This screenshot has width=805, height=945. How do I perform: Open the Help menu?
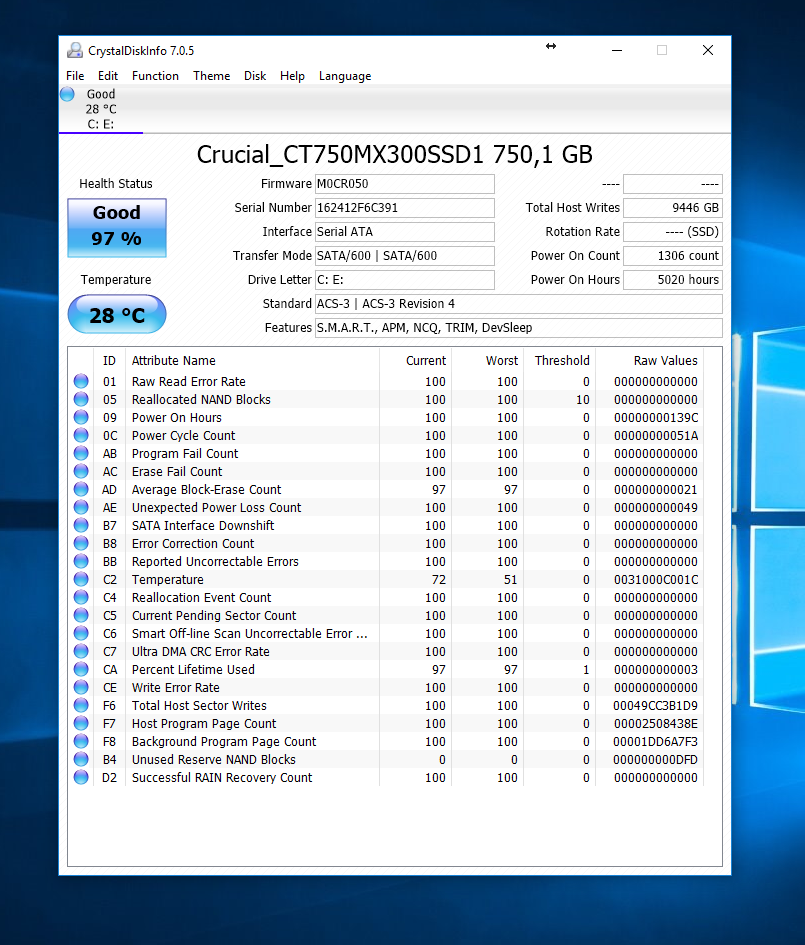click(292, 76)
